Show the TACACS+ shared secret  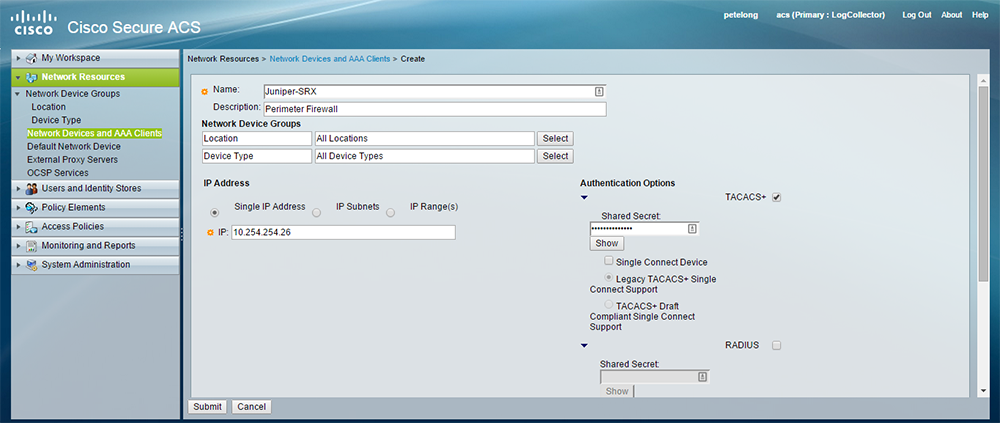tap(607, 244)
